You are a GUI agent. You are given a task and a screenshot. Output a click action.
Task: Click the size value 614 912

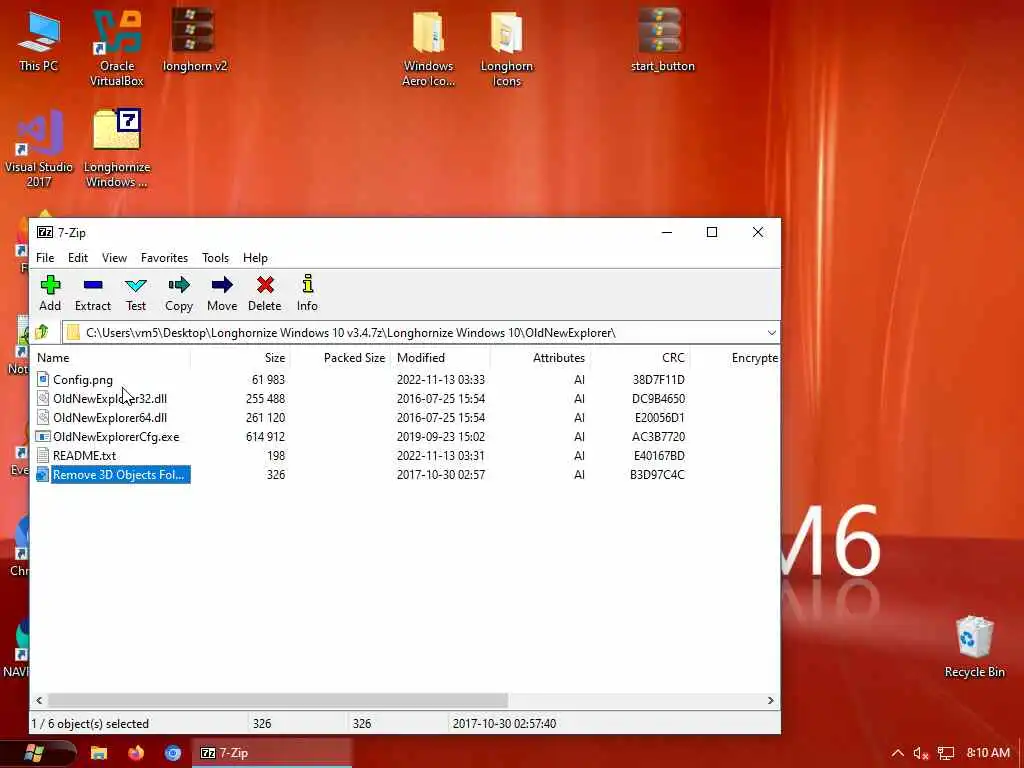coord(265,436)
